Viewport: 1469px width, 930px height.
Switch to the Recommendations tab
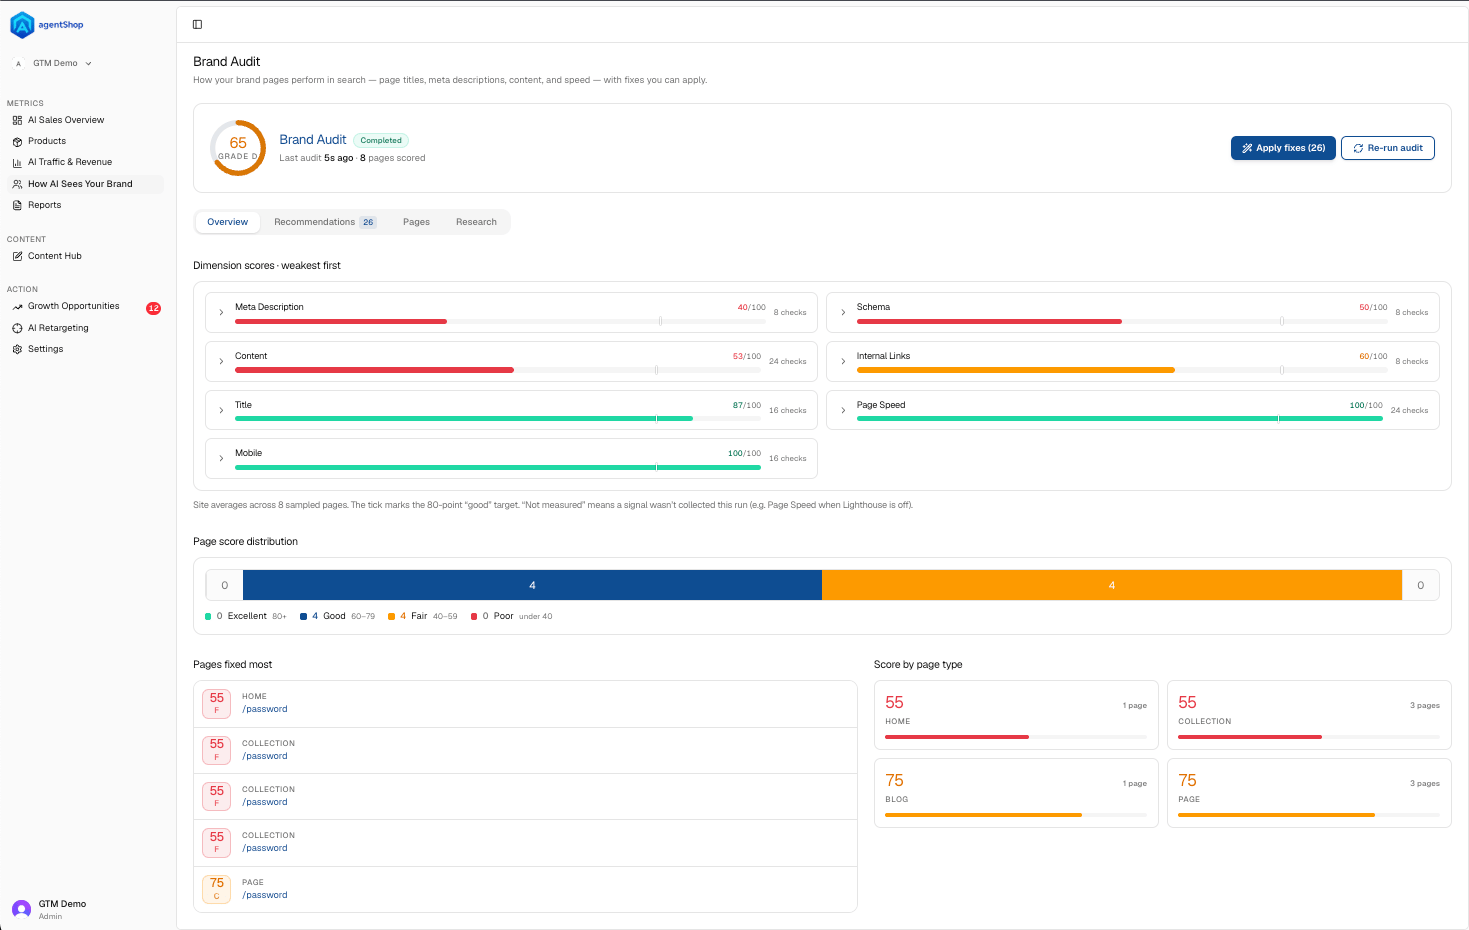point(325,222)
